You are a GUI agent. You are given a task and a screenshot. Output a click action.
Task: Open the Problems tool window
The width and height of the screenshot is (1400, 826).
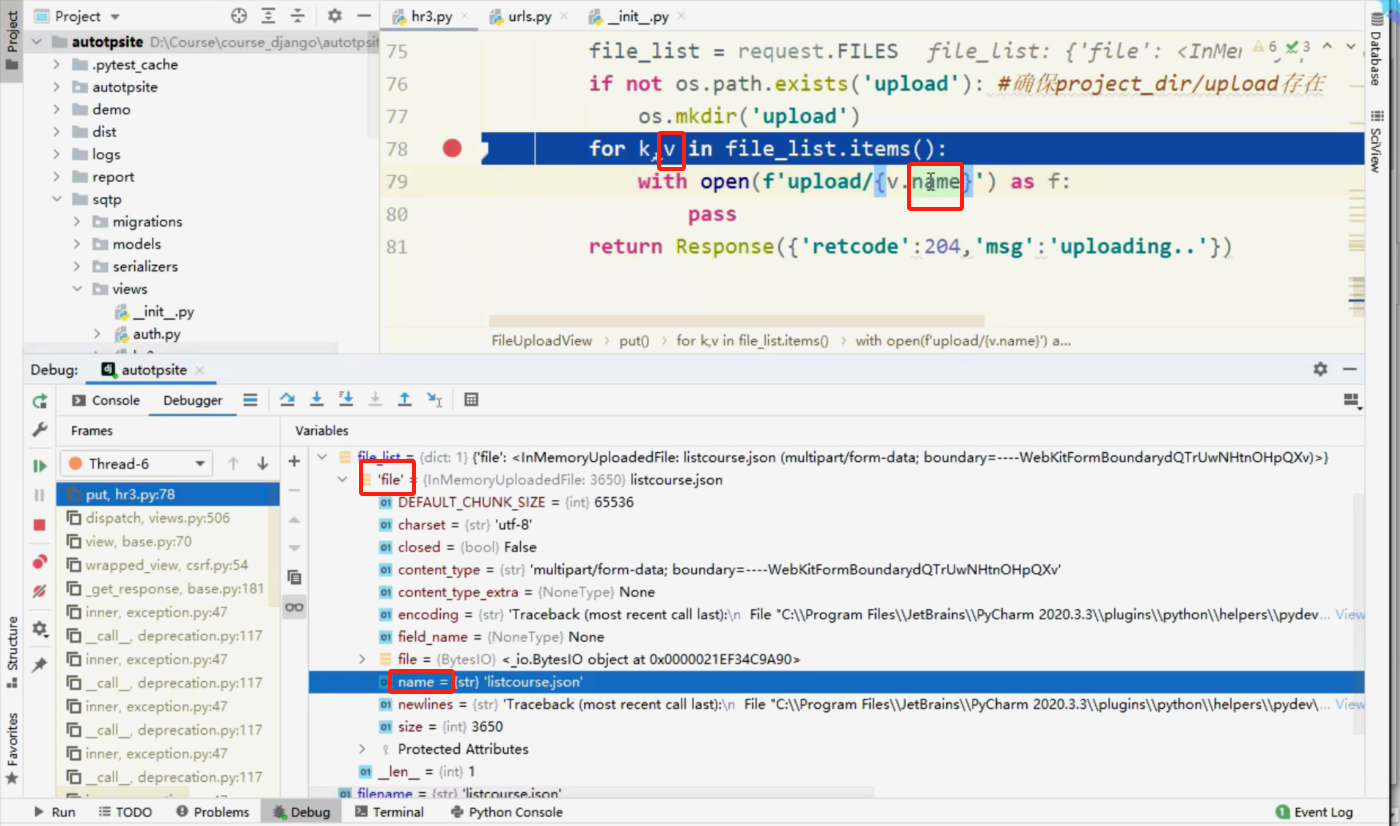(x=212, y=812)
